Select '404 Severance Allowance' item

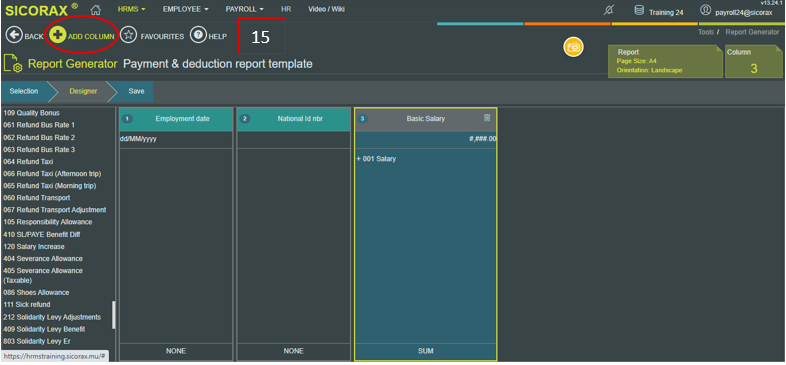(43, 259)
